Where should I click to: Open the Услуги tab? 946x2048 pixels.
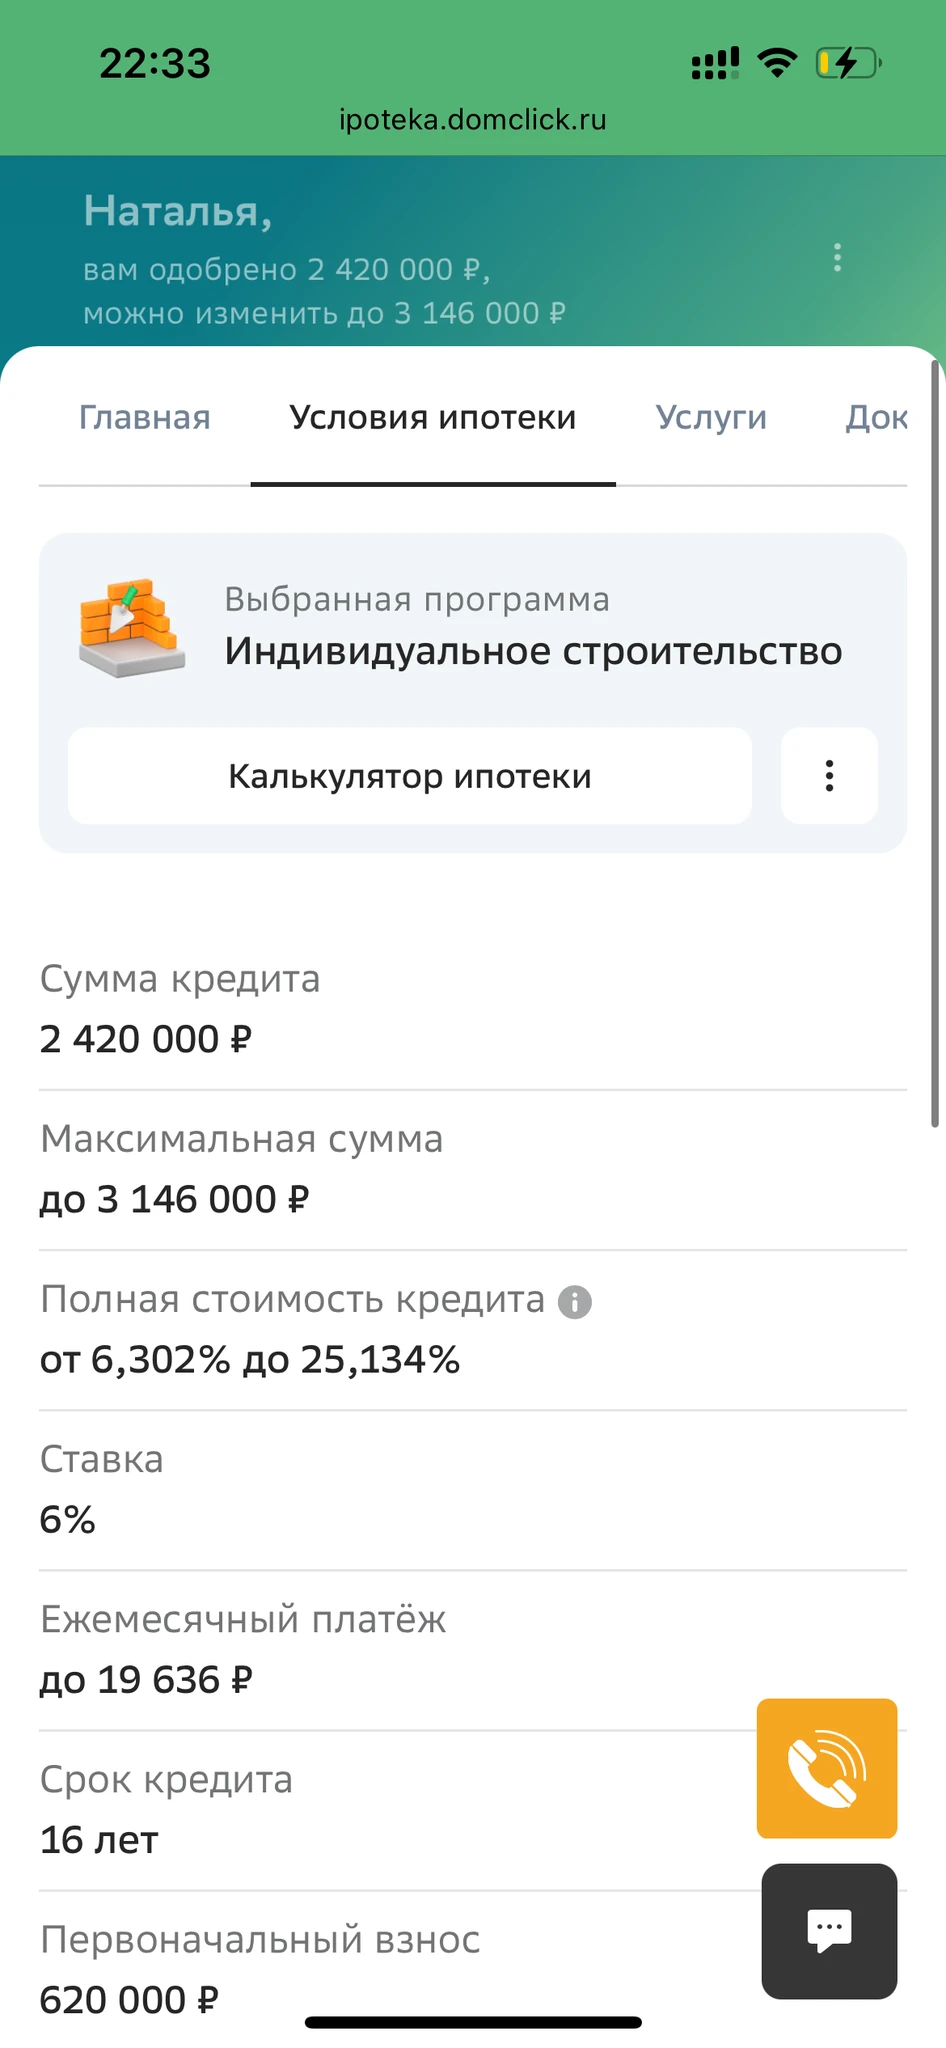pyautogui.click(x=711, y=418)
